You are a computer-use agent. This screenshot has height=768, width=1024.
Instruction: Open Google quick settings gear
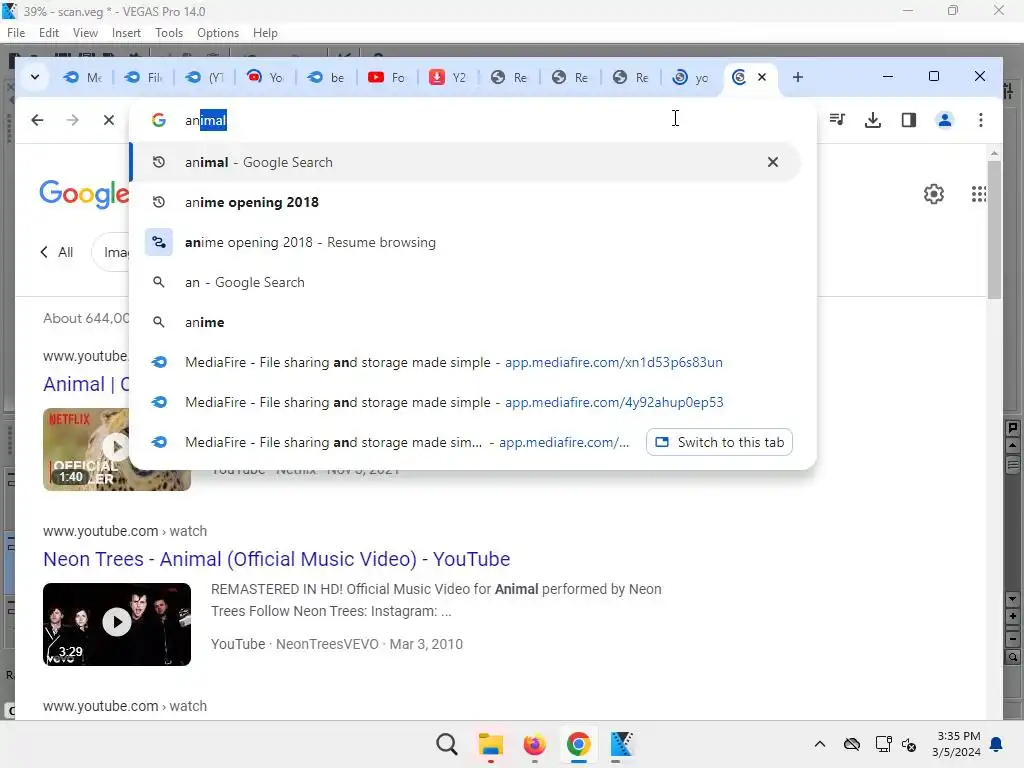(x=933, y=194)
